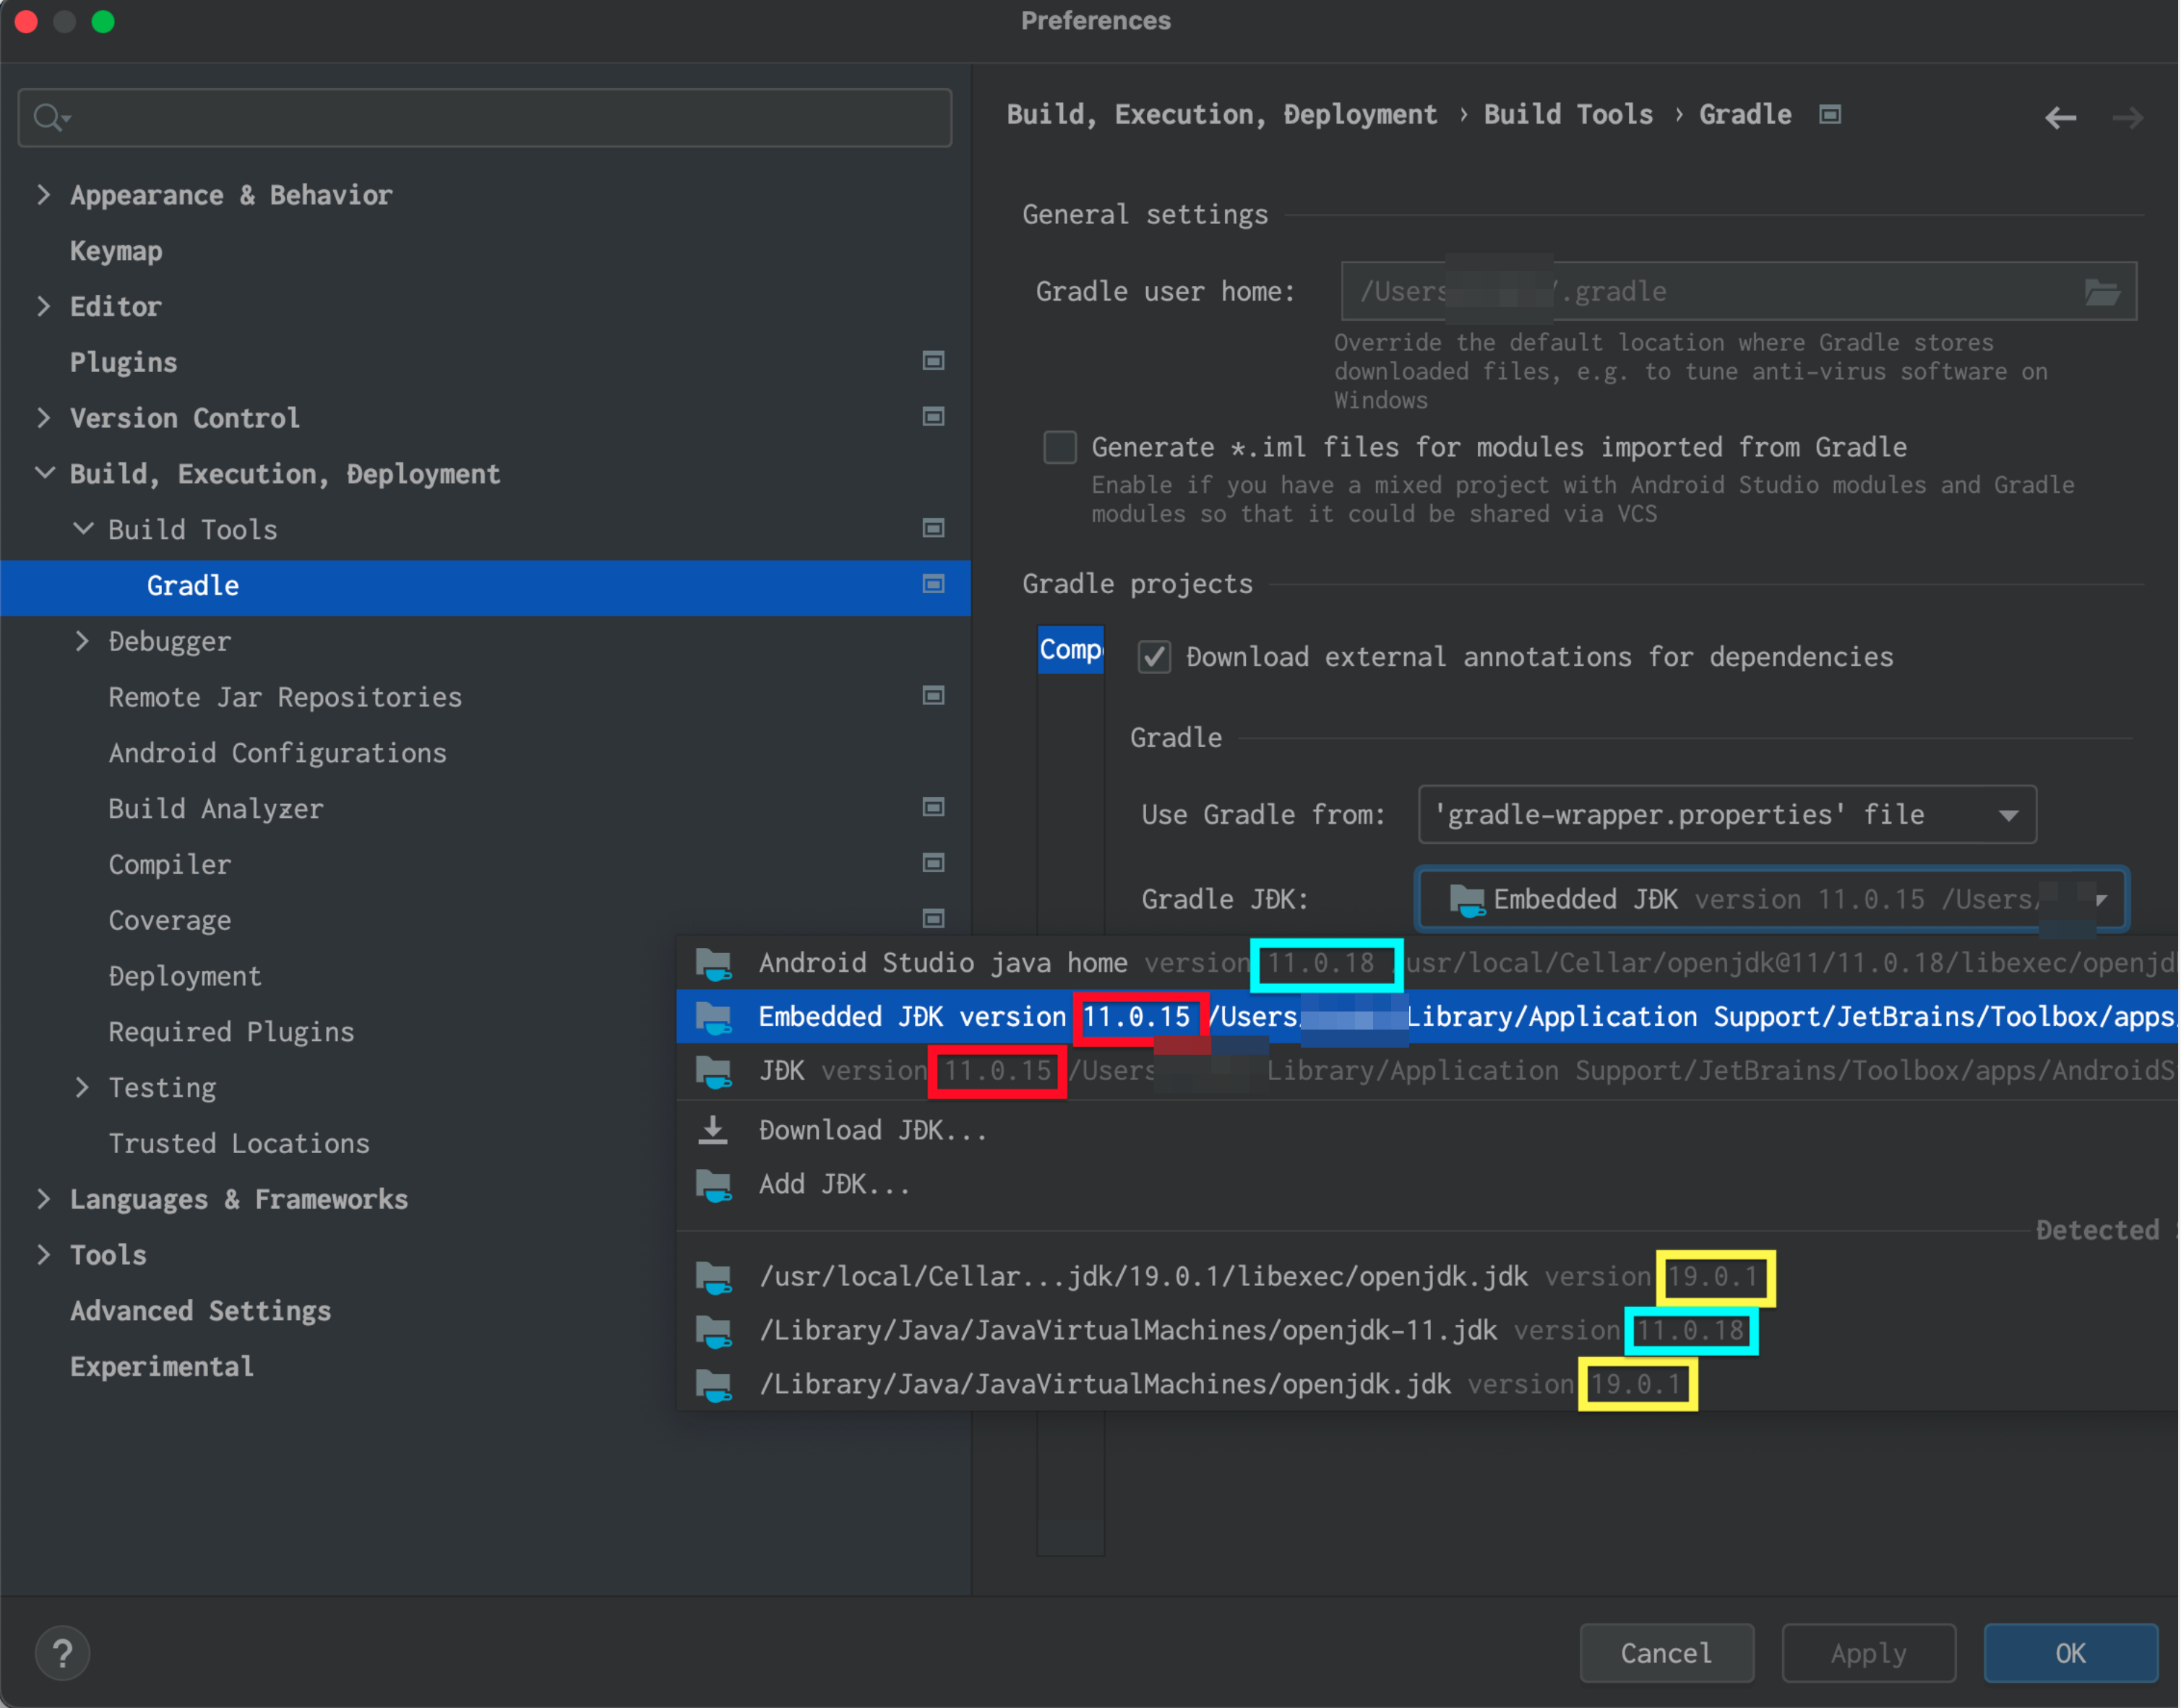Image resolution: width=2181 pixels, height=1708 pixels.
Task: Open Android Configurations page
Action: (x=277, y=753)
